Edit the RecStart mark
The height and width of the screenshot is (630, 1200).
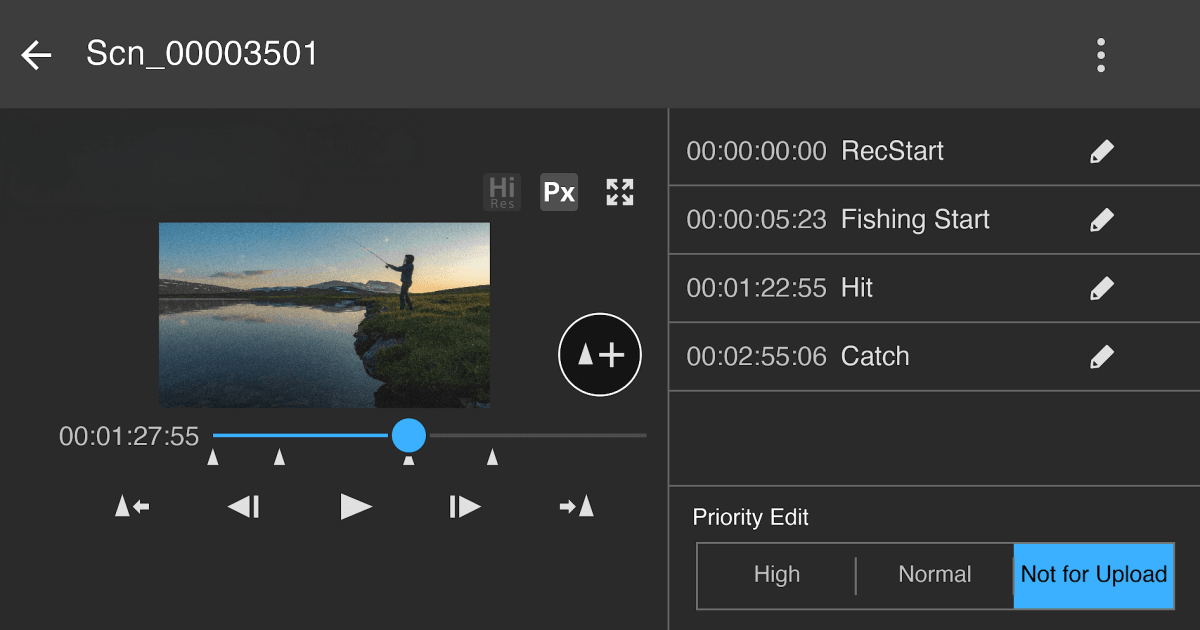pos(1101,152)
